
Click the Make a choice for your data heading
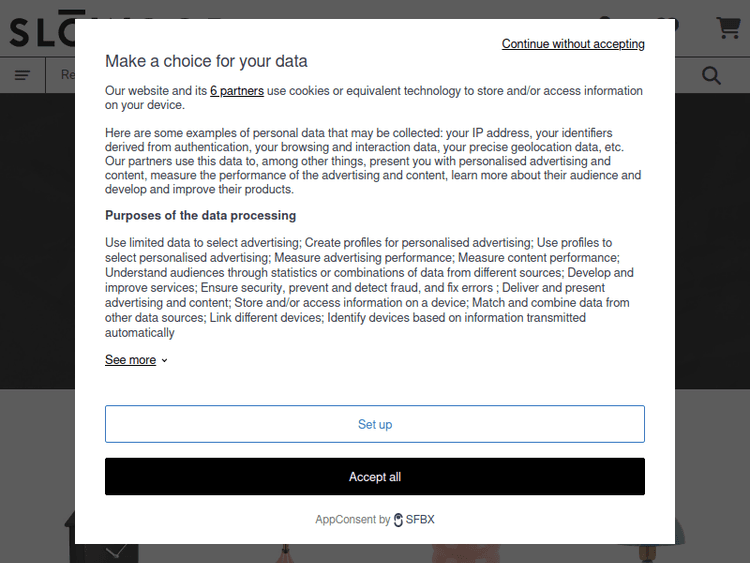tap(206, 61)
